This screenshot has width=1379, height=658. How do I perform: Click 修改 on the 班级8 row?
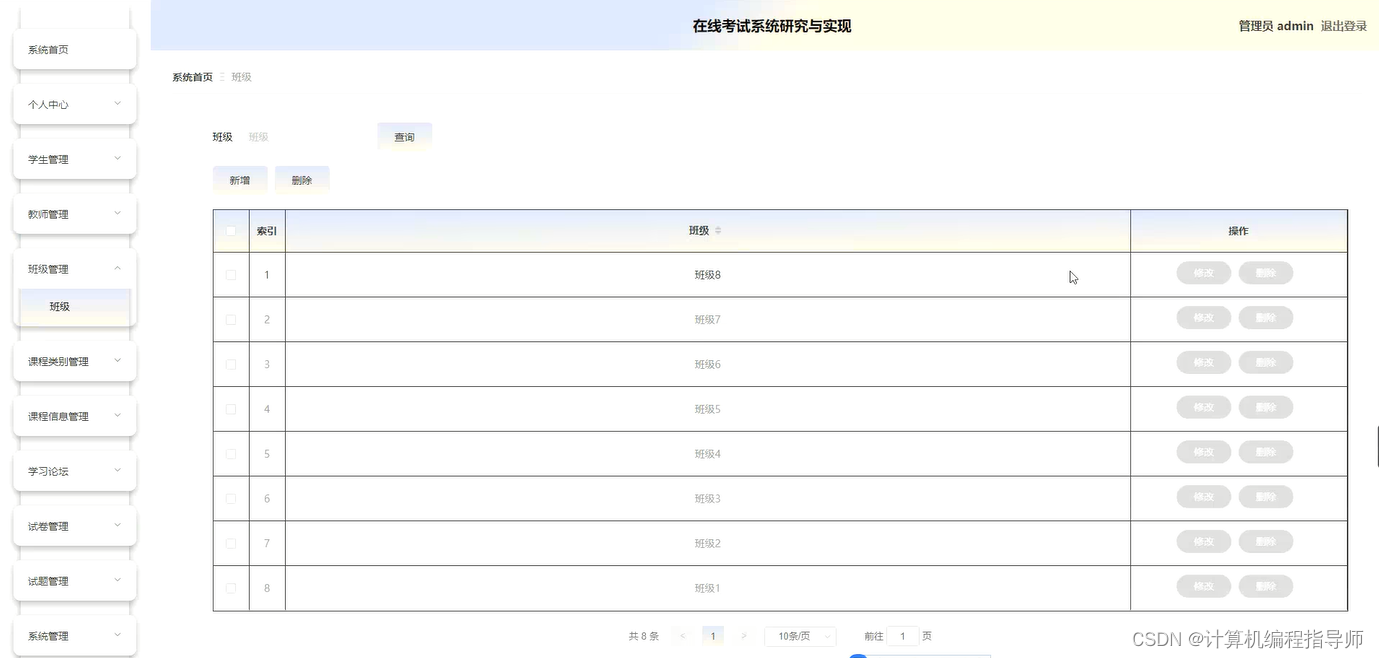1203,272
